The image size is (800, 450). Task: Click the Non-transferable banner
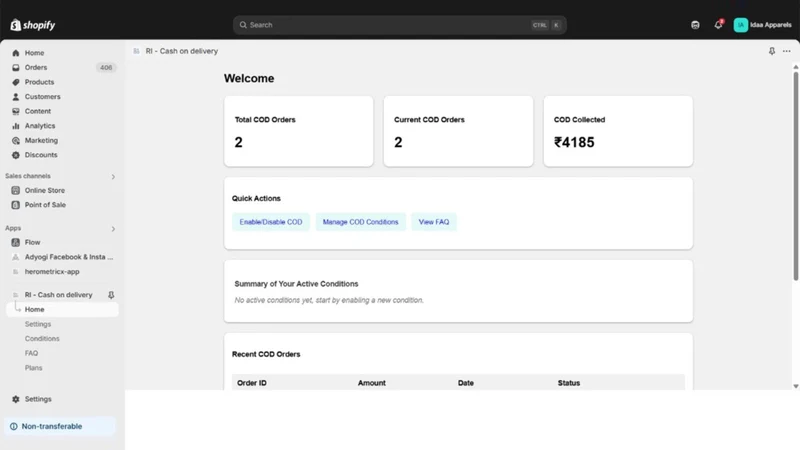coord(60,427)
